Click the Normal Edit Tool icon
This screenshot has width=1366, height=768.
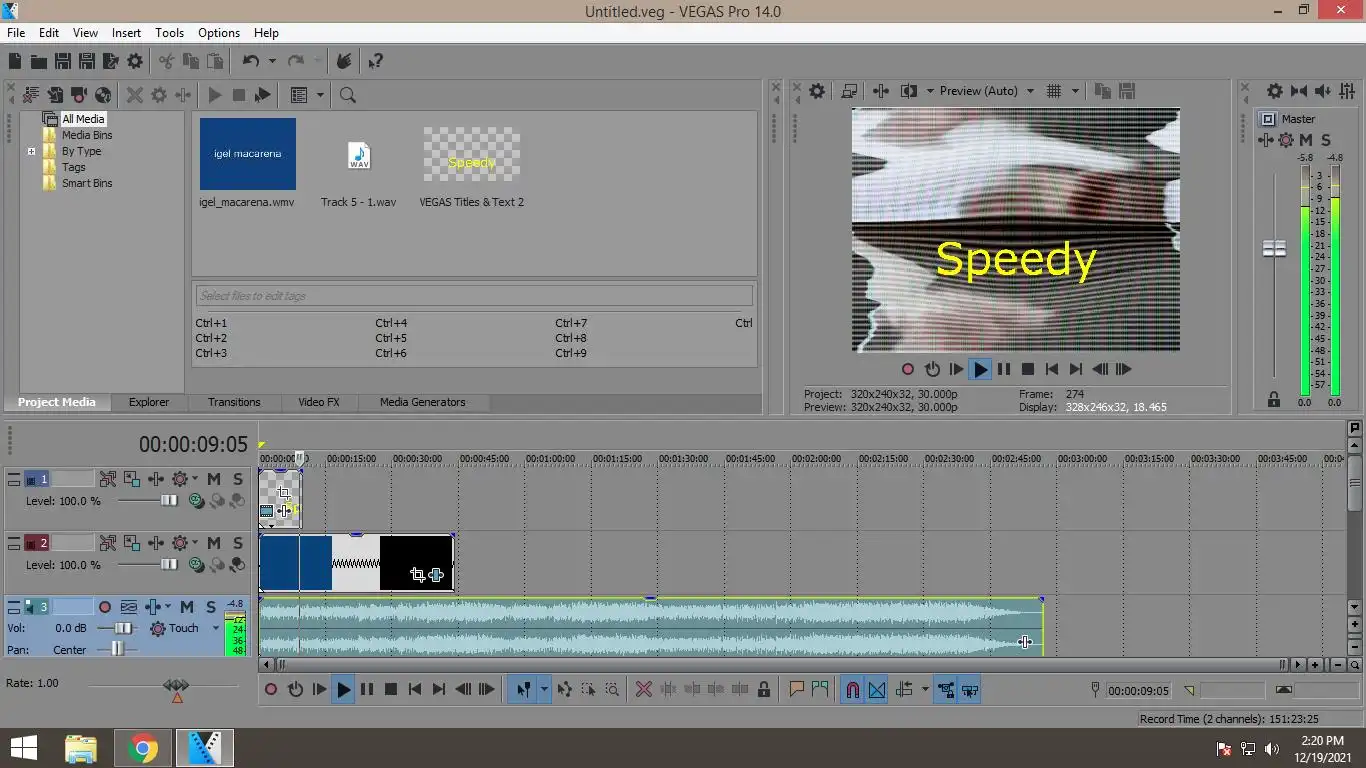524,689
